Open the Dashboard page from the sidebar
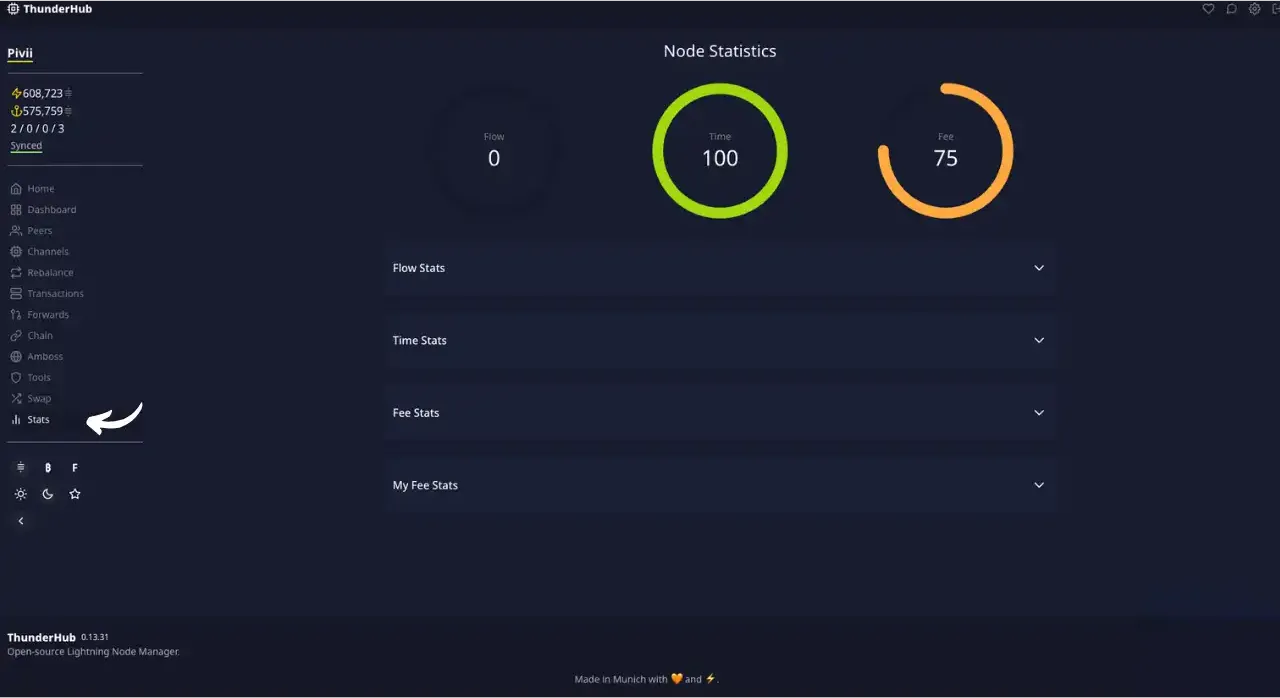The width and height of the screenshot is (1280, 698). (43, 209)
